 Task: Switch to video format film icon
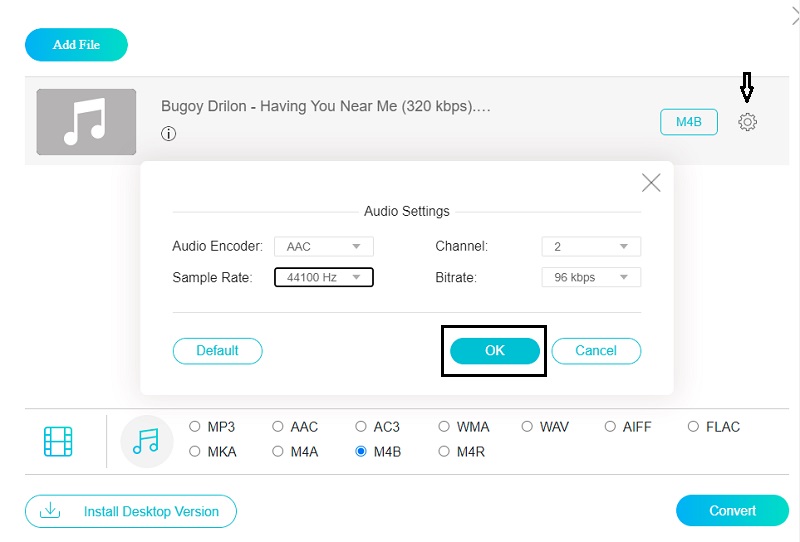coord(59,441)
